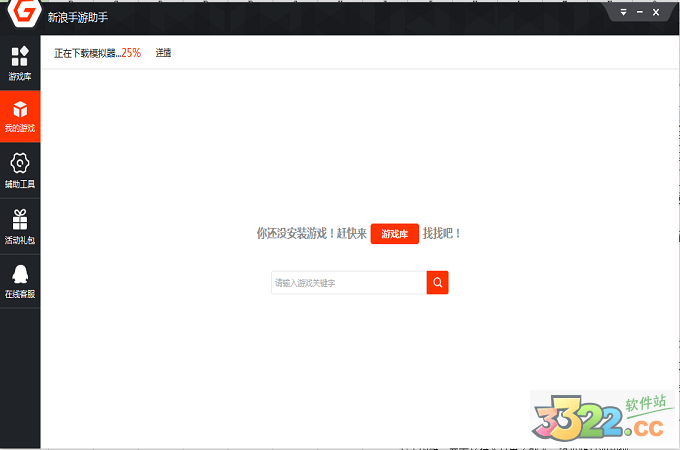Click the app logo G icon
This screenshot has height=450, width=680.
25,12
